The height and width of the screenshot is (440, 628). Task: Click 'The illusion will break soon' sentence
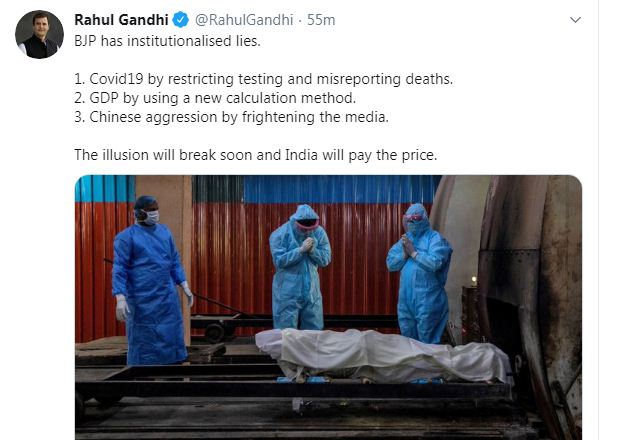[256, 155]
